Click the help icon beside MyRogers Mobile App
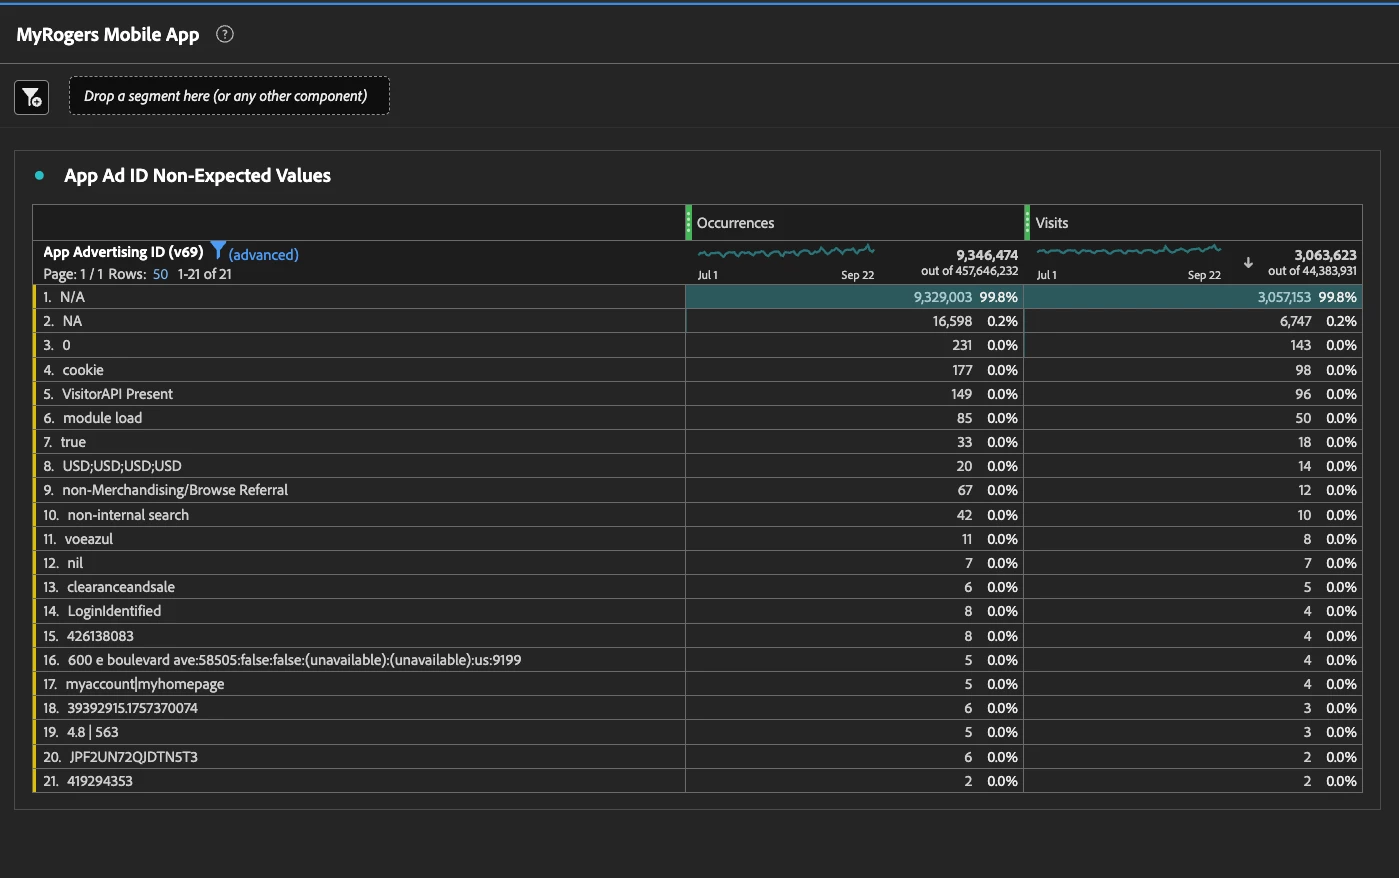 tap(225, 34)
